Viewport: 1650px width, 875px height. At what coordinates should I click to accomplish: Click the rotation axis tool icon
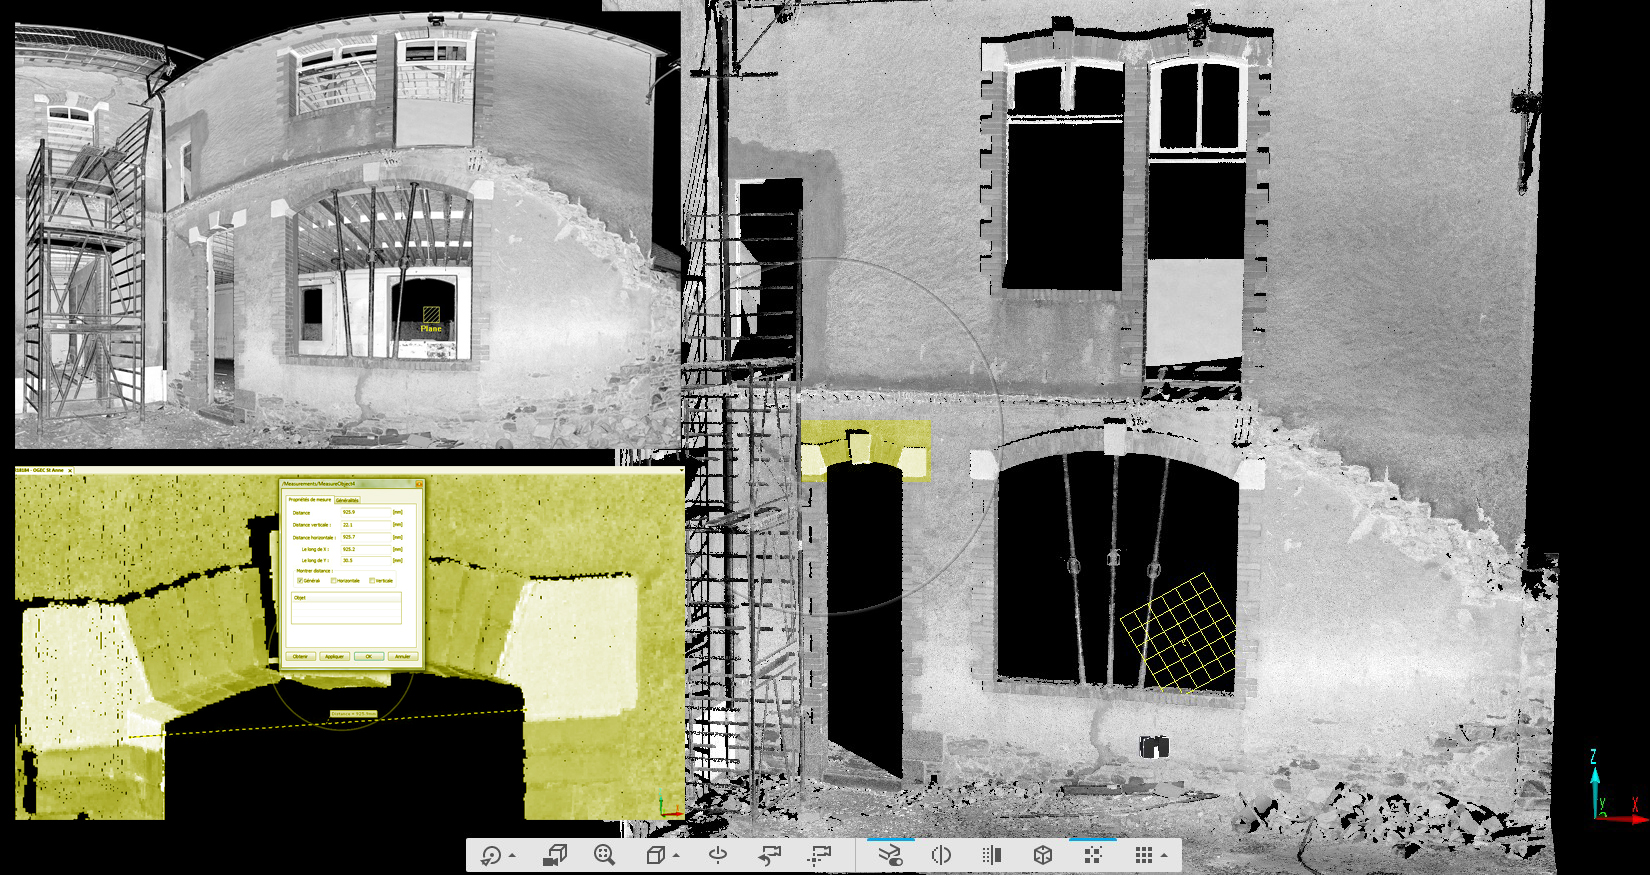click(x=717, y=856)
